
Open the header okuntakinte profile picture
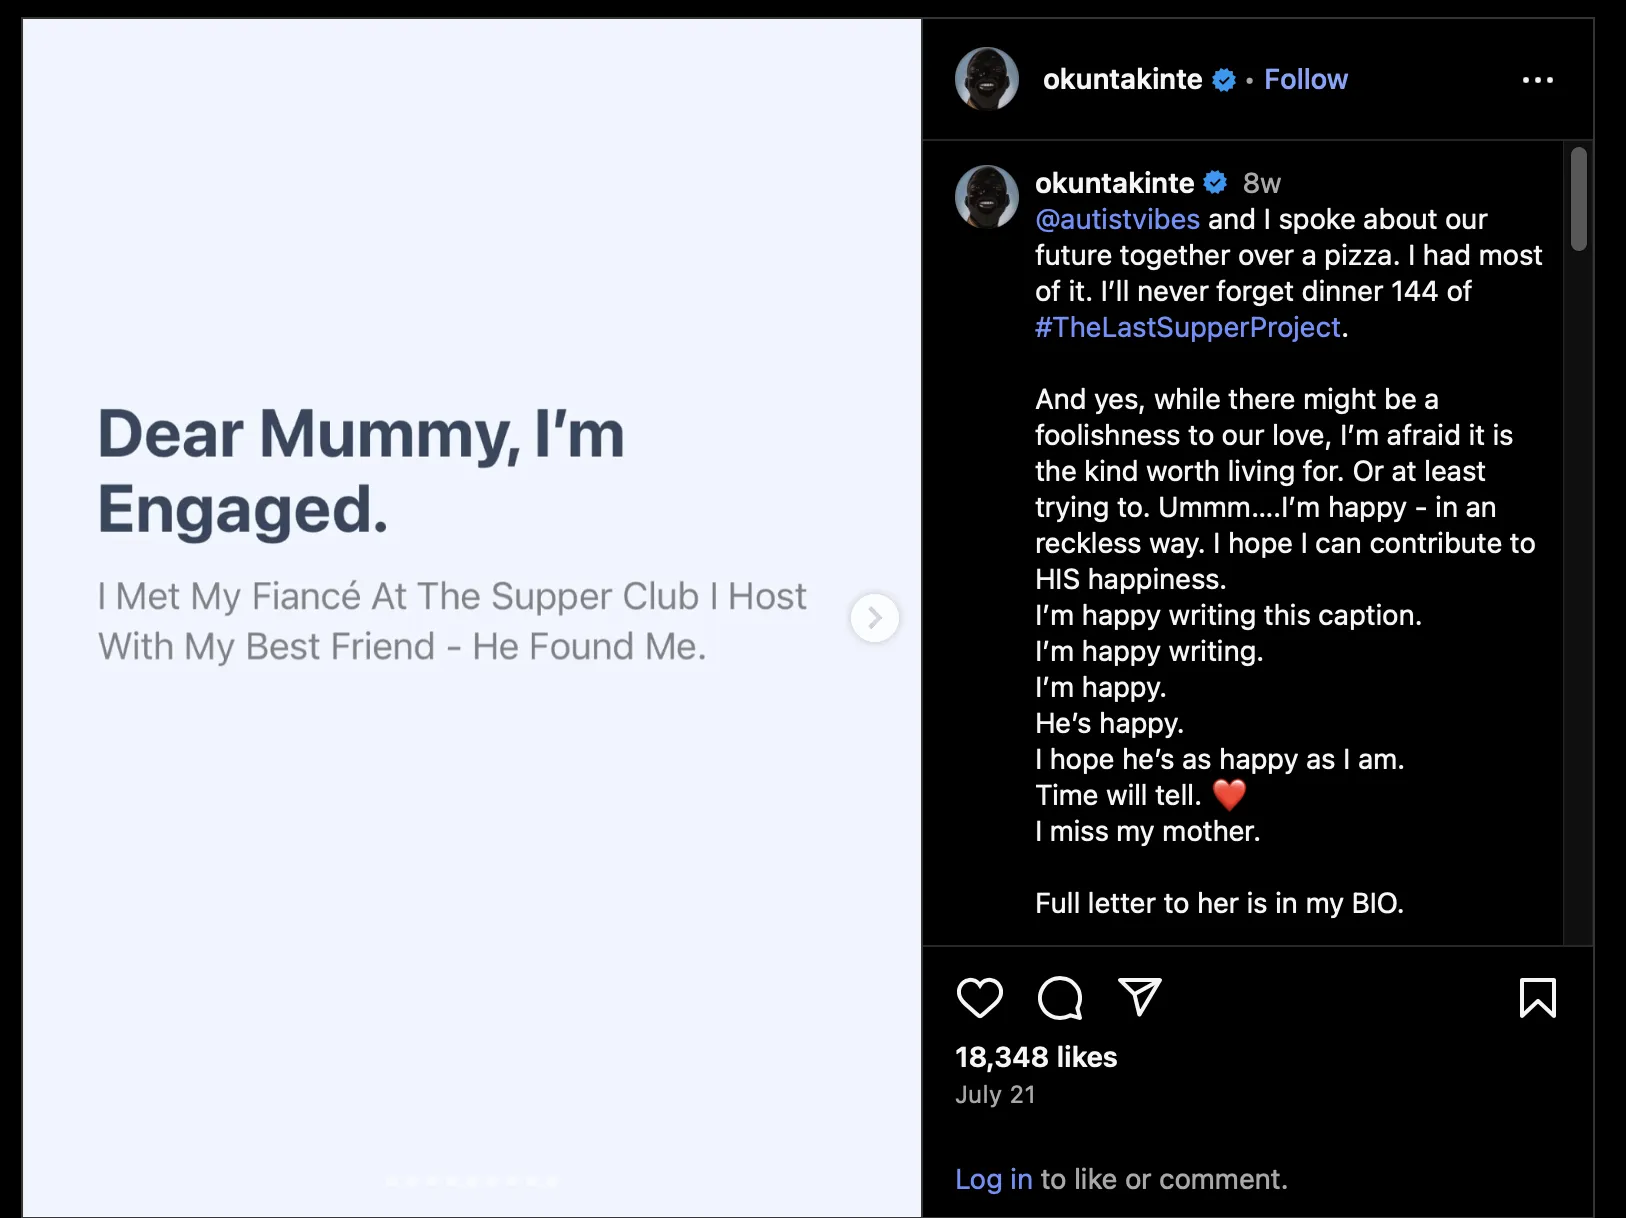coord(987,79)
